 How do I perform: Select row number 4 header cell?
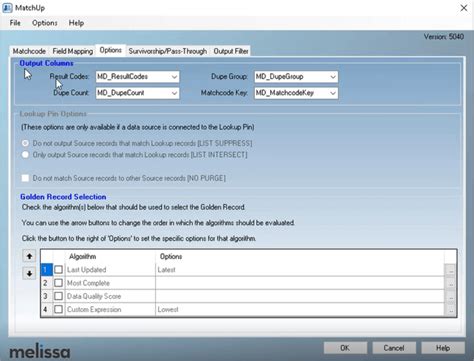pyautogui.click(x=46, y=310)
